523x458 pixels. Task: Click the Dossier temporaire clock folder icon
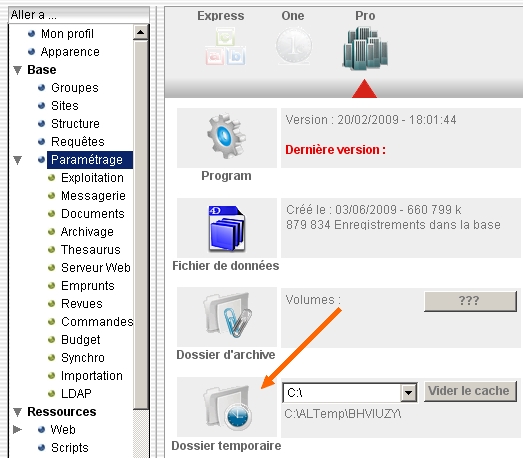(226, 408)
